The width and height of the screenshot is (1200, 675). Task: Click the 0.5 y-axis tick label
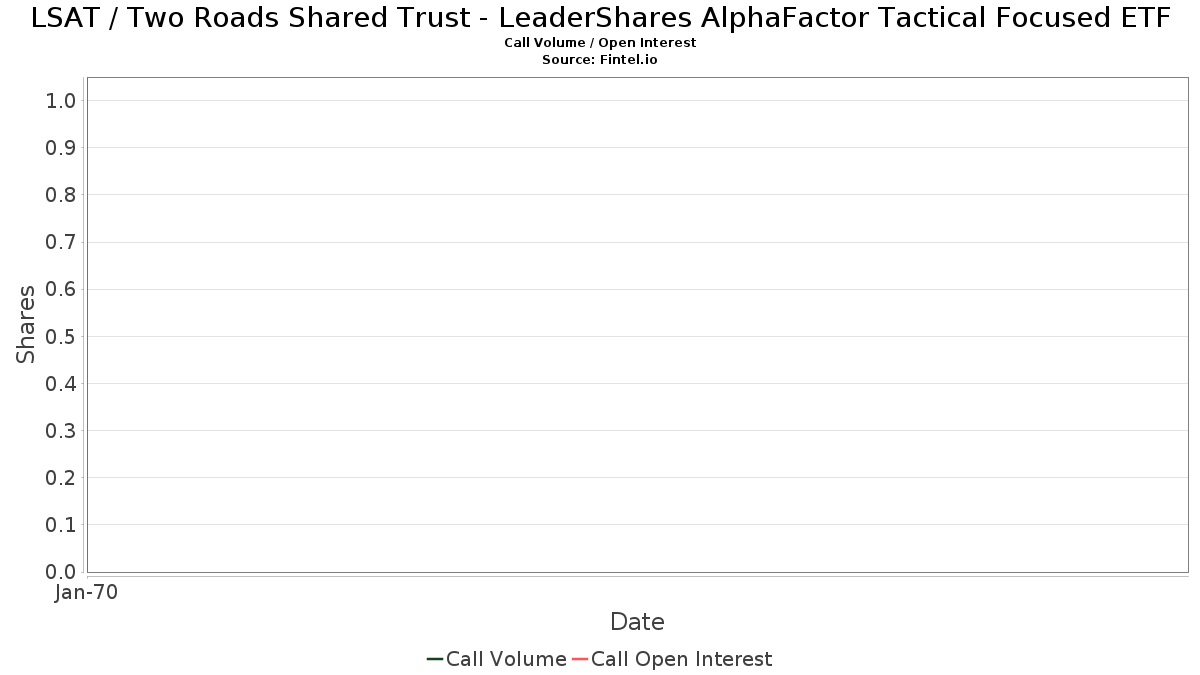point(61,336)
